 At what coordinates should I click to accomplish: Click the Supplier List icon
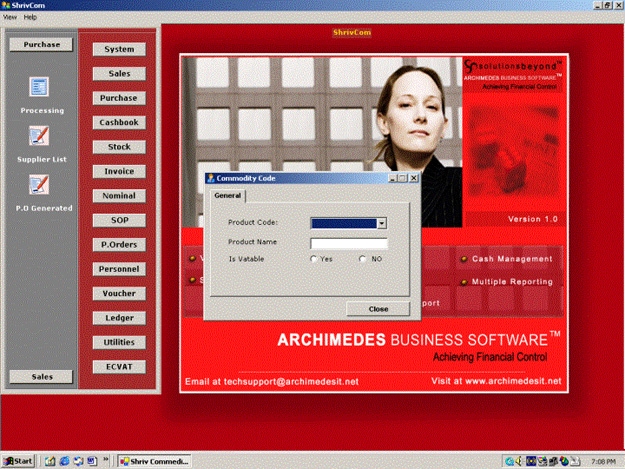[x=39, y=136]
